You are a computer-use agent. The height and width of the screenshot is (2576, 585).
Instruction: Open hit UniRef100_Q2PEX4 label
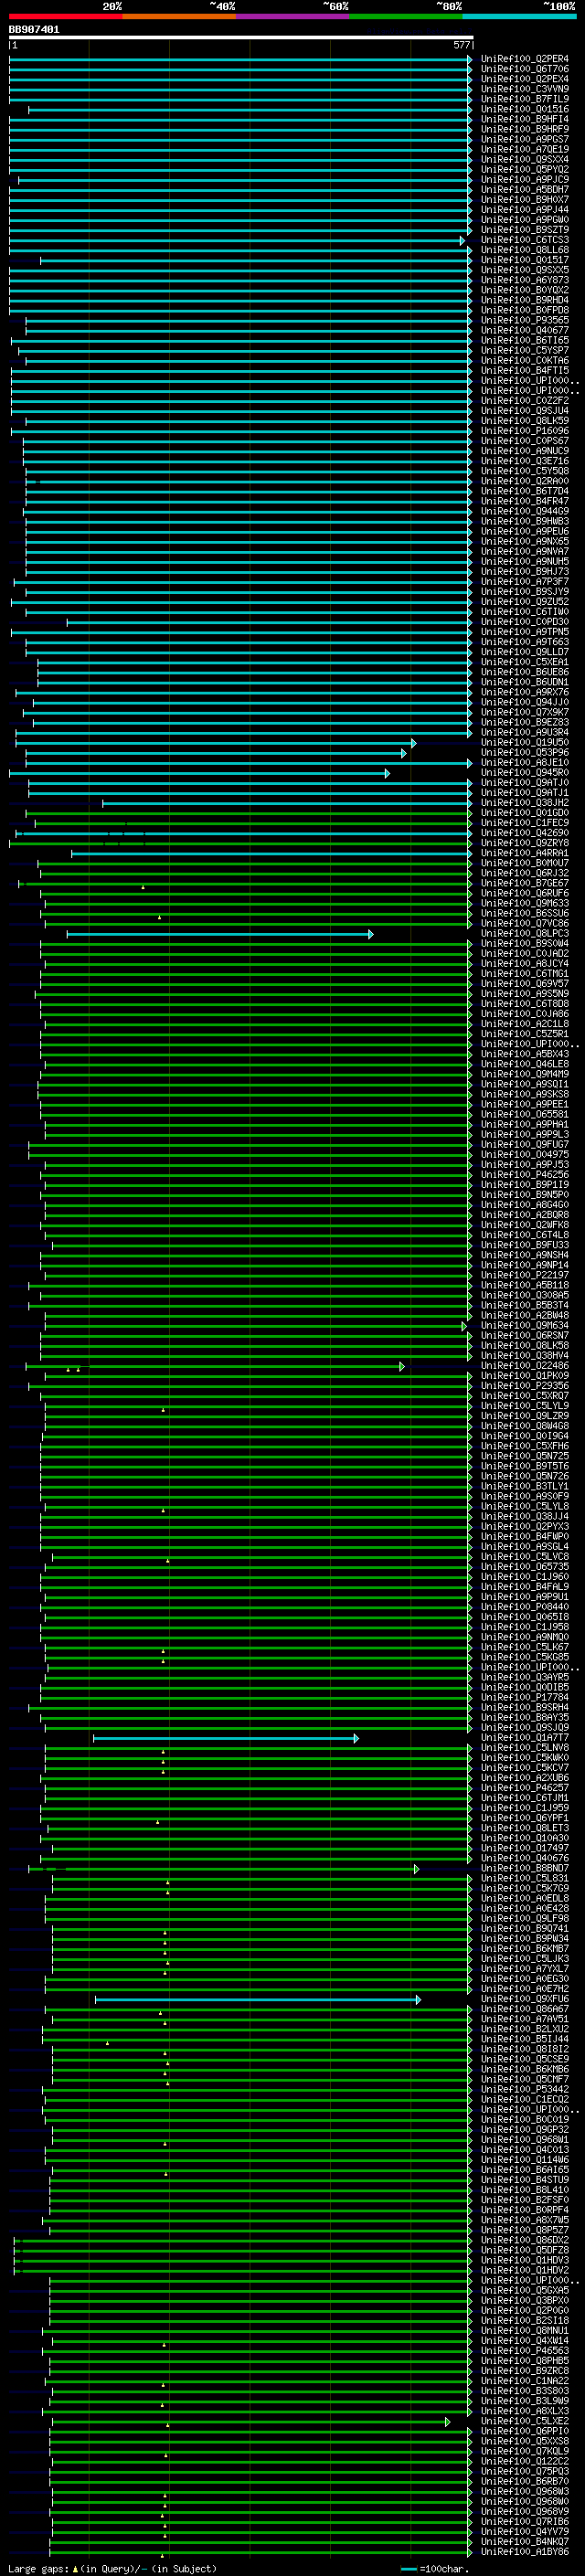(525, 79)
